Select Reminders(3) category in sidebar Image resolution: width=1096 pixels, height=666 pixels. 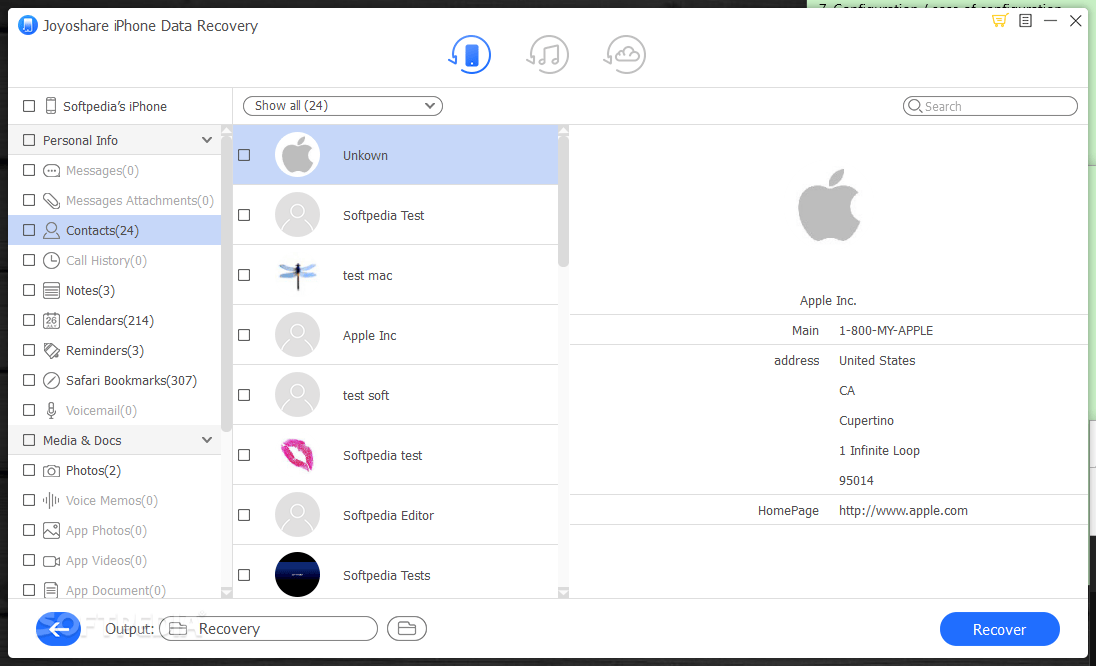(115, 351)
